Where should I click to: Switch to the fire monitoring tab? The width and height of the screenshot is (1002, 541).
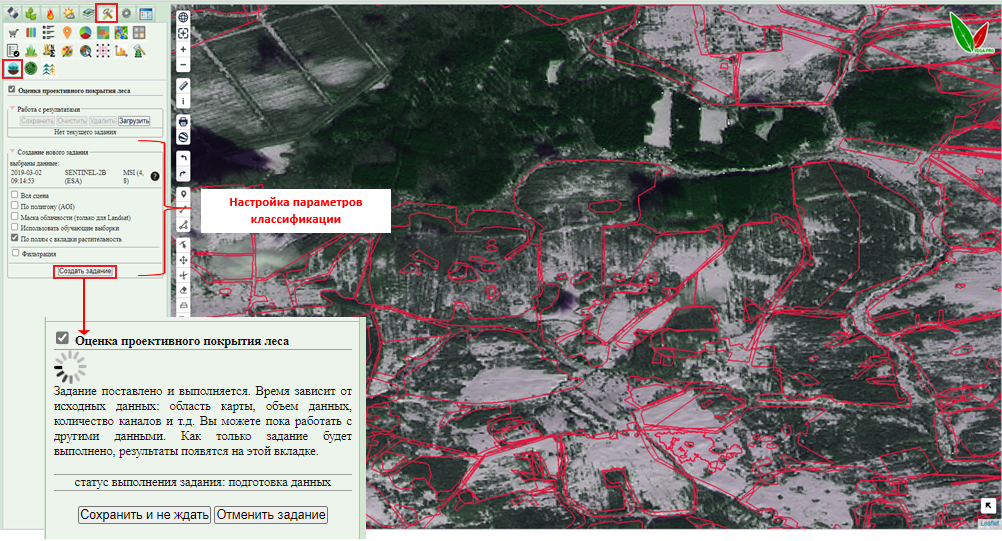(x=50, y=13)
